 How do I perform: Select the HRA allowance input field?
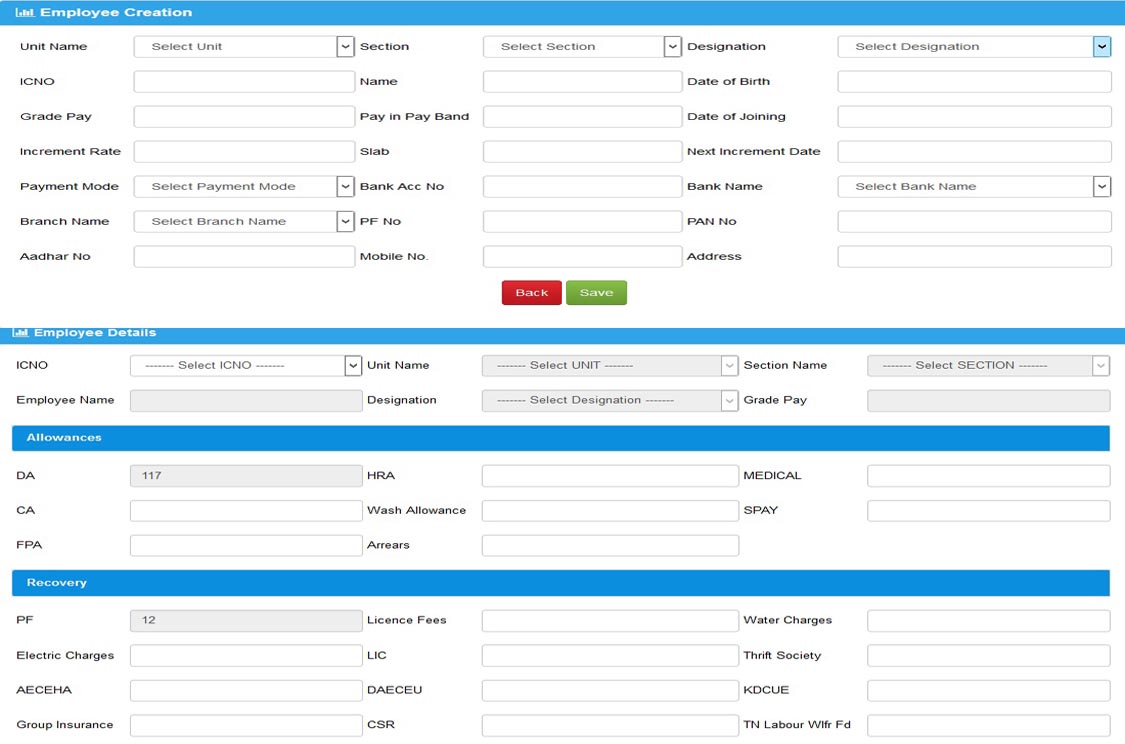click(609, 476)
